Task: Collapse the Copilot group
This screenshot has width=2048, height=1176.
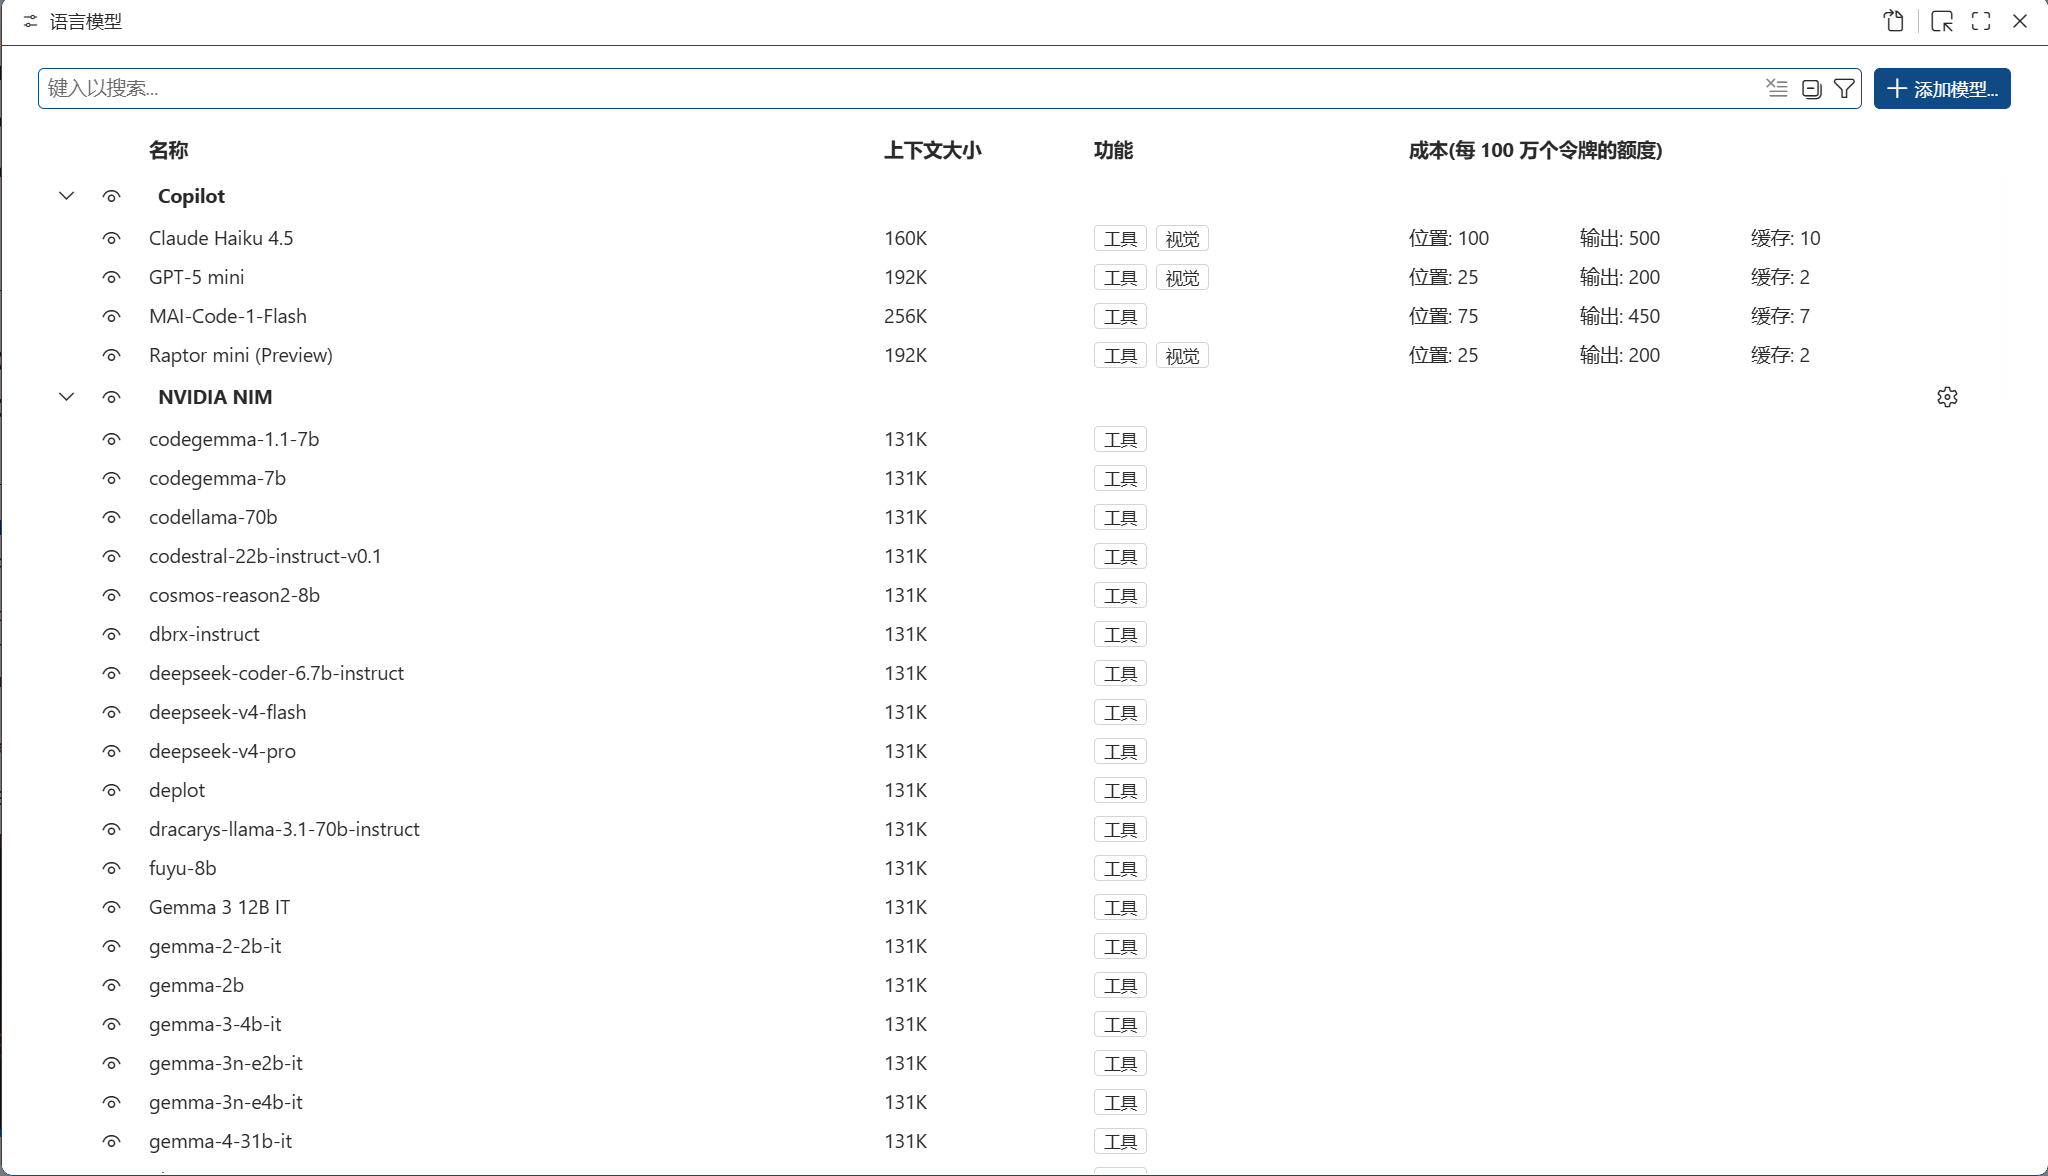Action: [x=66, y=196]
